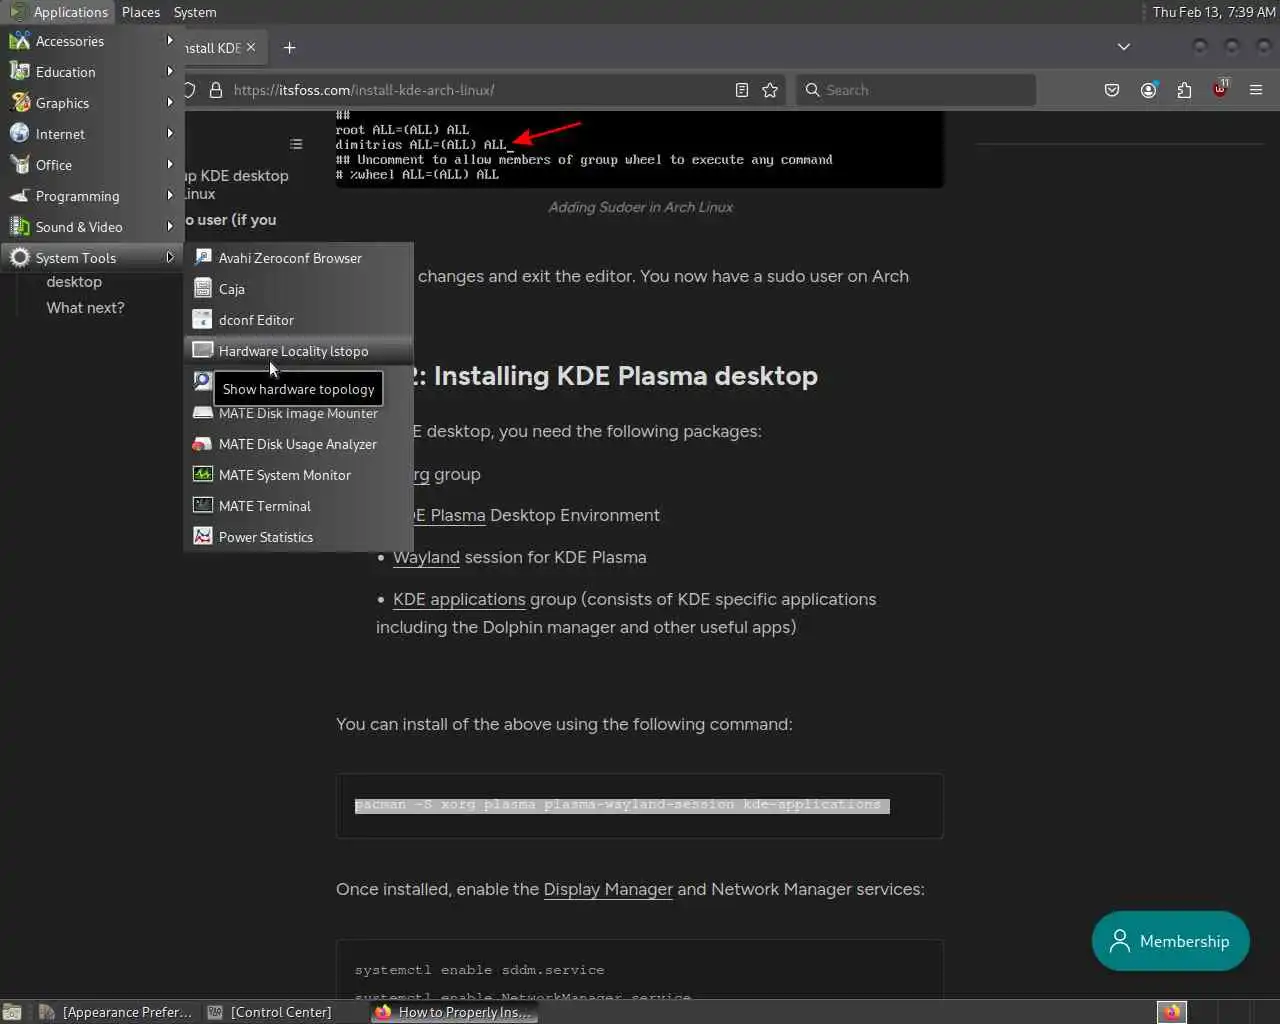Open the MATE Disk Usage Analyzer icon
The width and height of the screenshot is (1280, 1024).
coord(203,444)
